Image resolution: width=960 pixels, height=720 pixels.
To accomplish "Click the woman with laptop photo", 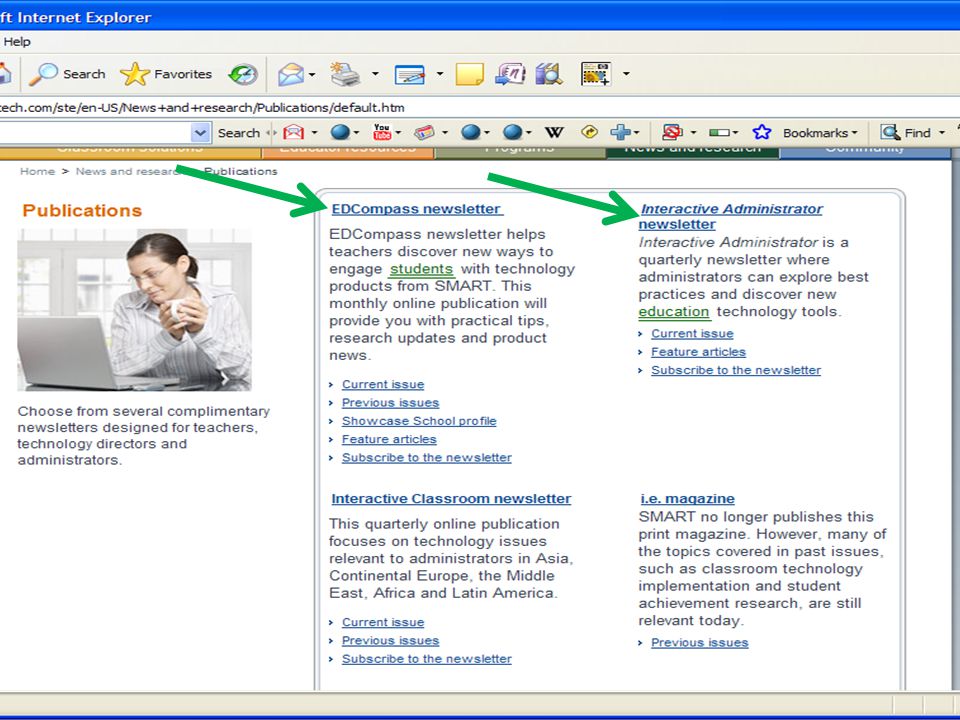I will (134, 310).
